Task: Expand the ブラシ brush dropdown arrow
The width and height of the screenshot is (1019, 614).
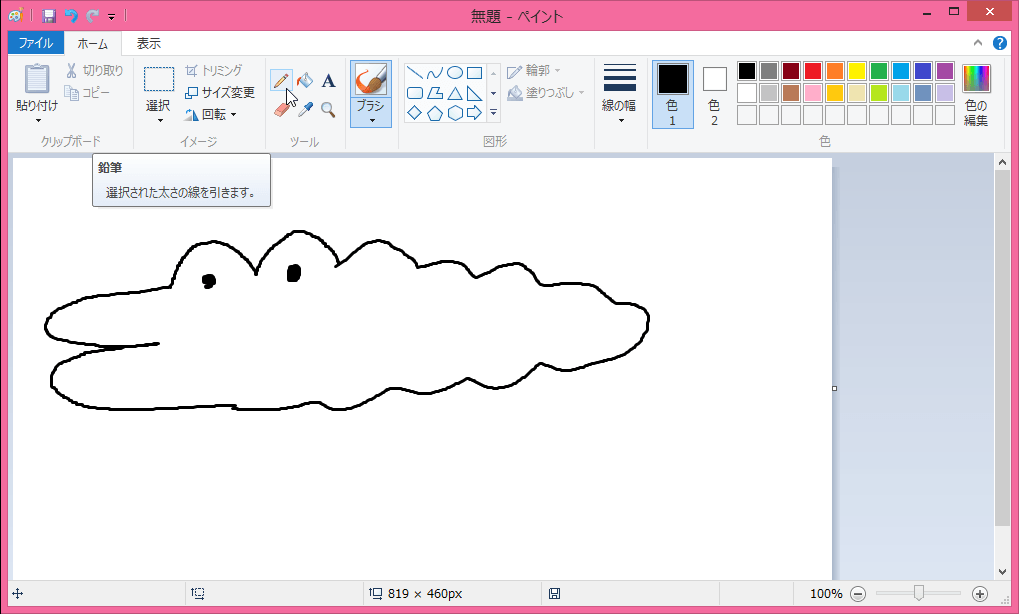Action: (371, 121)
